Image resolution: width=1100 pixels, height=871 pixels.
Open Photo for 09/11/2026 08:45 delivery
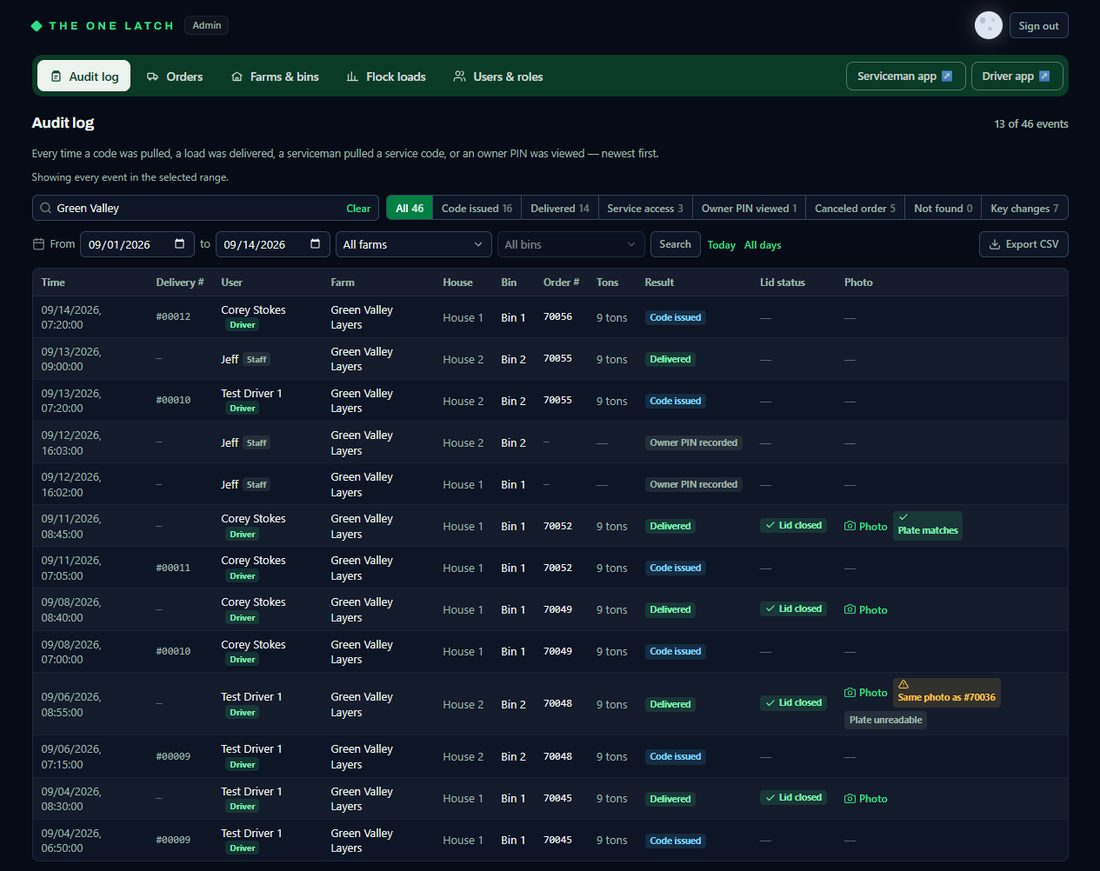coord(866,526)
